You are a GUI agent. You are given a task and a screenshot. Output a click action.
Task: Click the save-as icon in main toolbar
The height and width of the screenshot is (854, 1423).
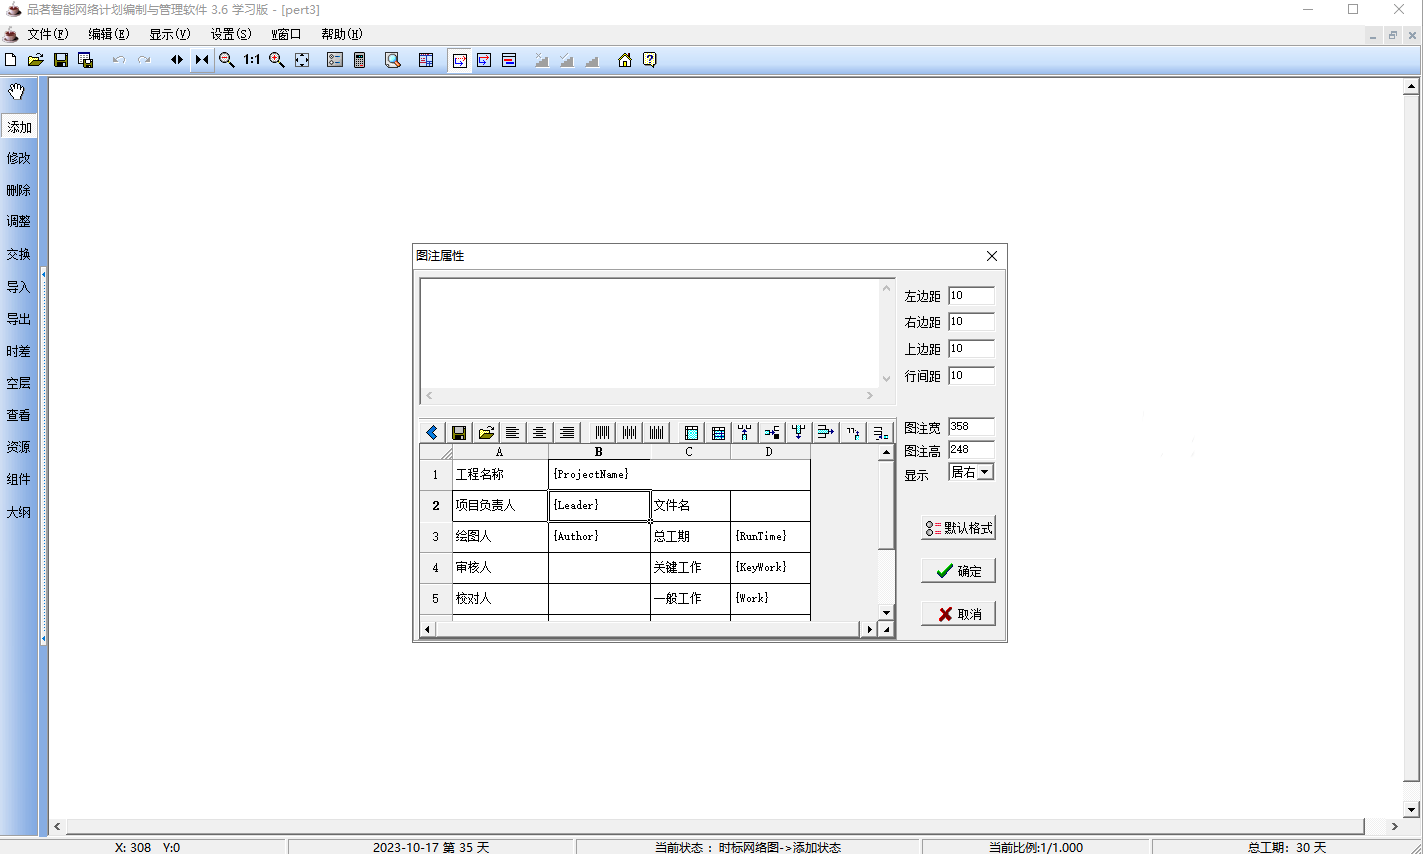[x=86, y=60]
